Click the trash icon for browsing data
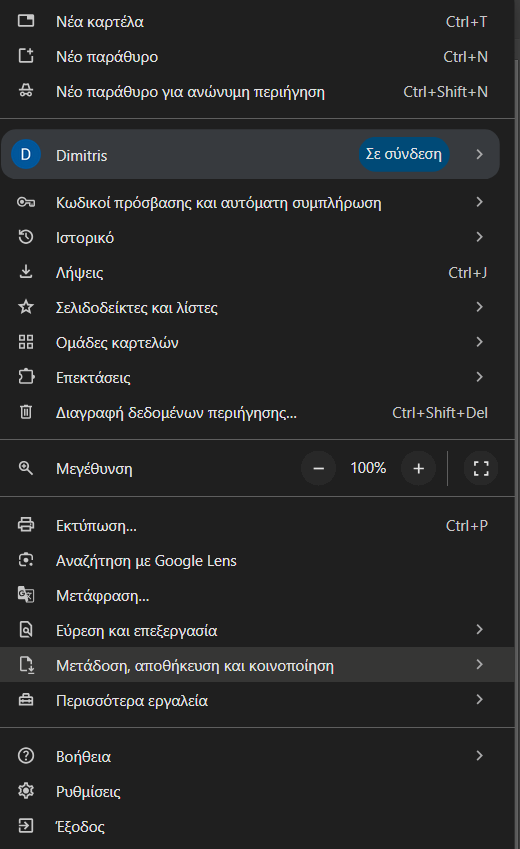 pos(25,412)
